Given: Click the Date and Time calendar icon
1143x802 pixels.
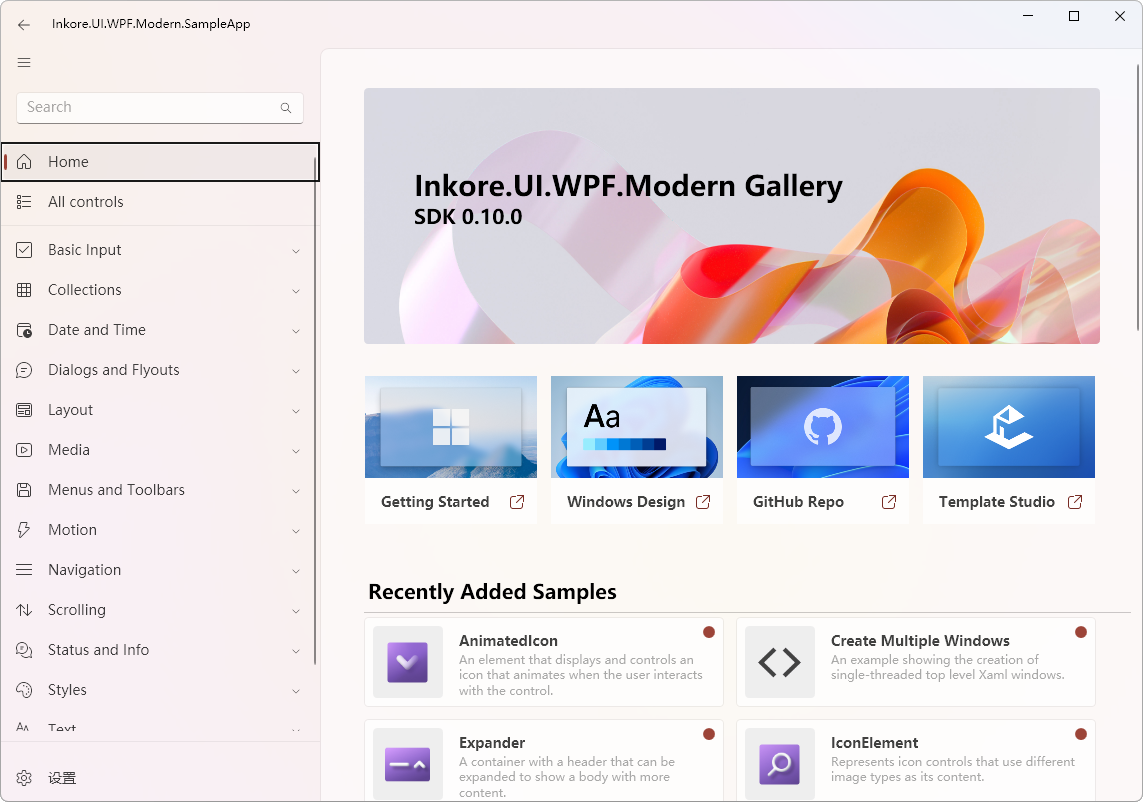Looking at the screenshot, I should pos(24,330).
